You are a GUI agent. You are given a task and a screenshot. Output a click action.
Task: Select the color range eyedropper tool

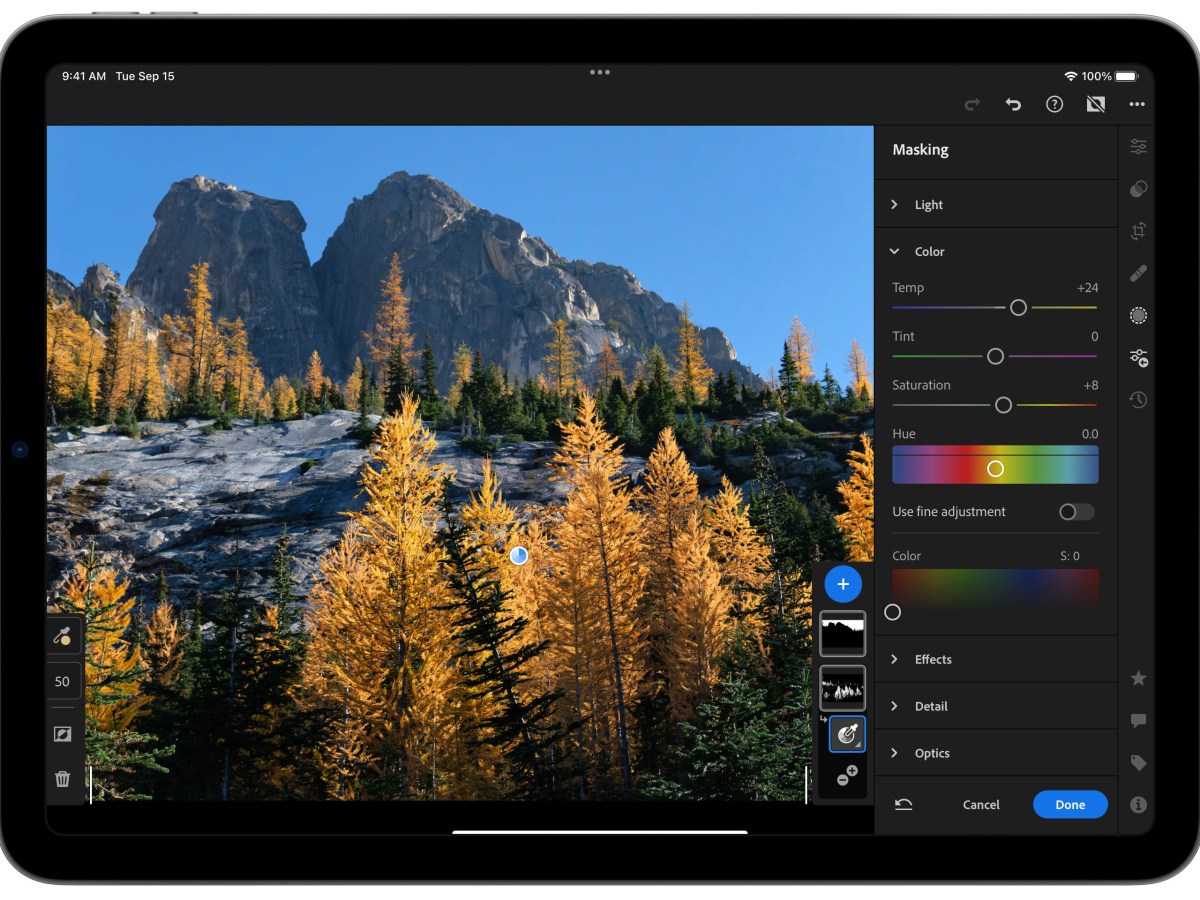[x=63, y=635]
